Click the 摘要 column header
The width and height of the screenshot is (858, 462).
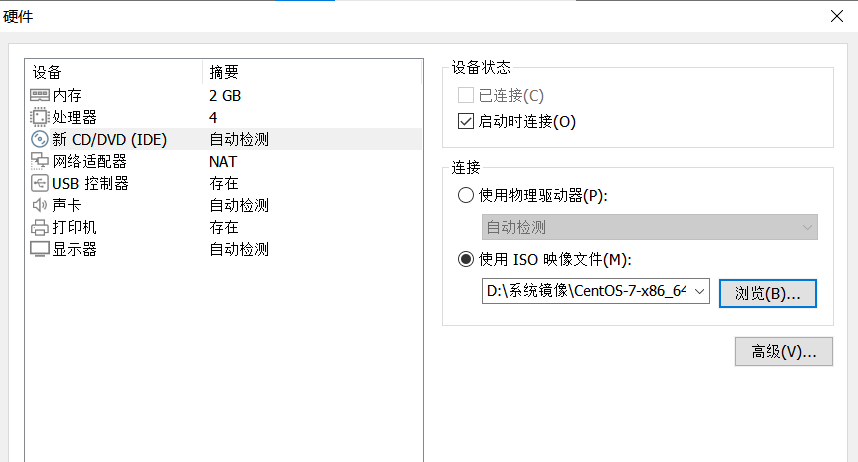pos(224,72)
